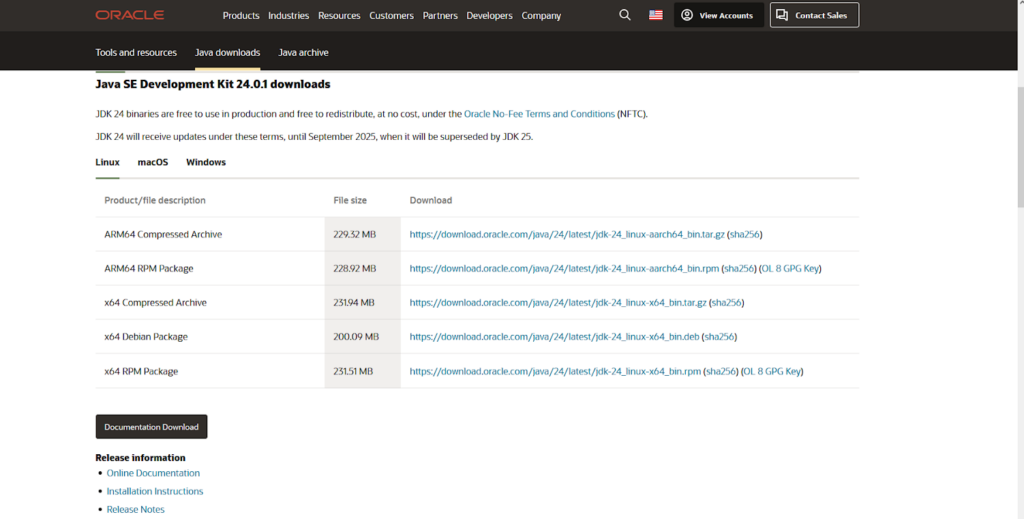Switch to the Java archive tab
Screen dimensions: 1024x519
point(303,52)
